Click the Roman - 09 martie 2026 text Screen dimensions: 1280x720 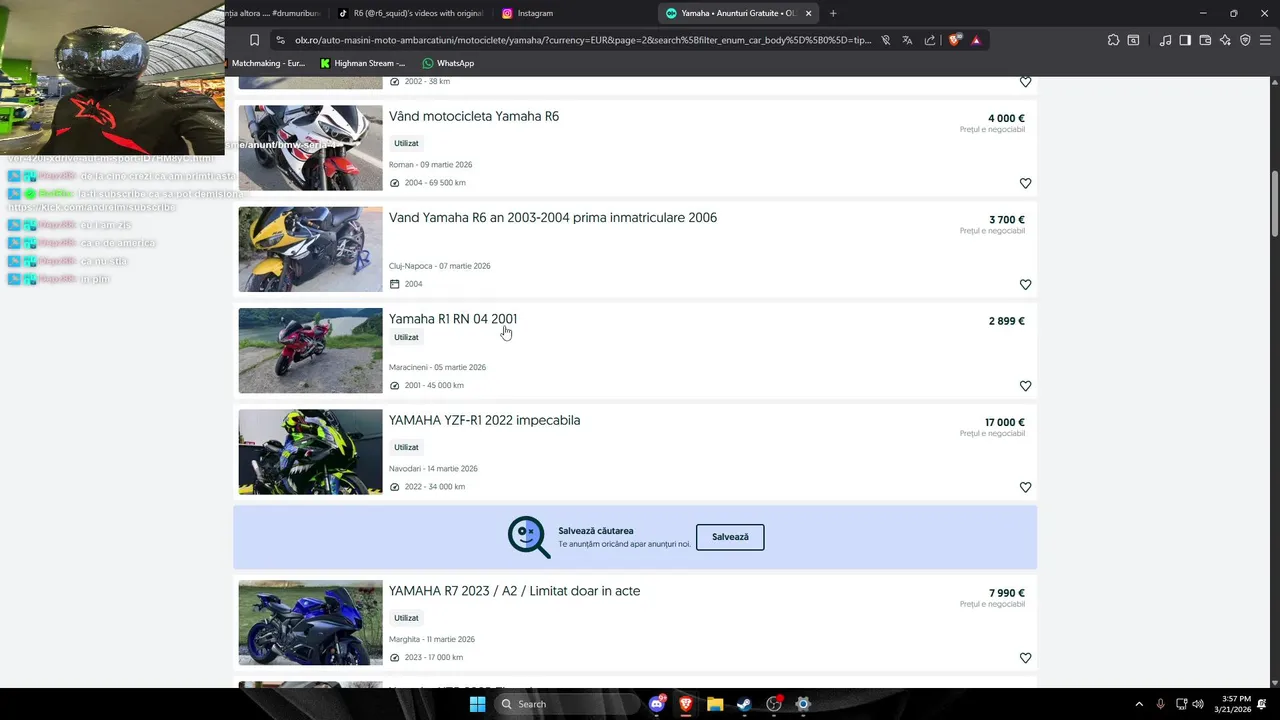(430, 165)
